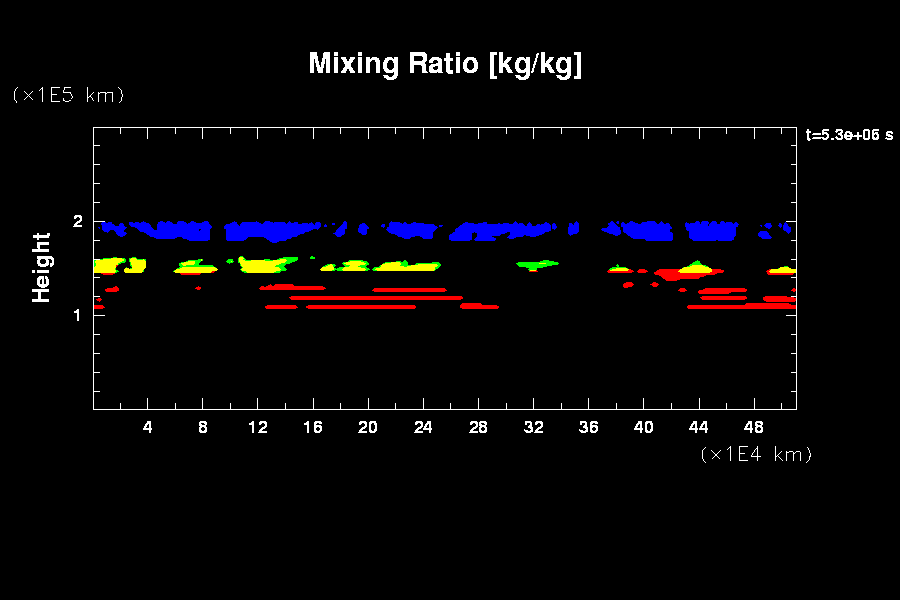Click the x-axis tick label "36"

pos(588,428)
